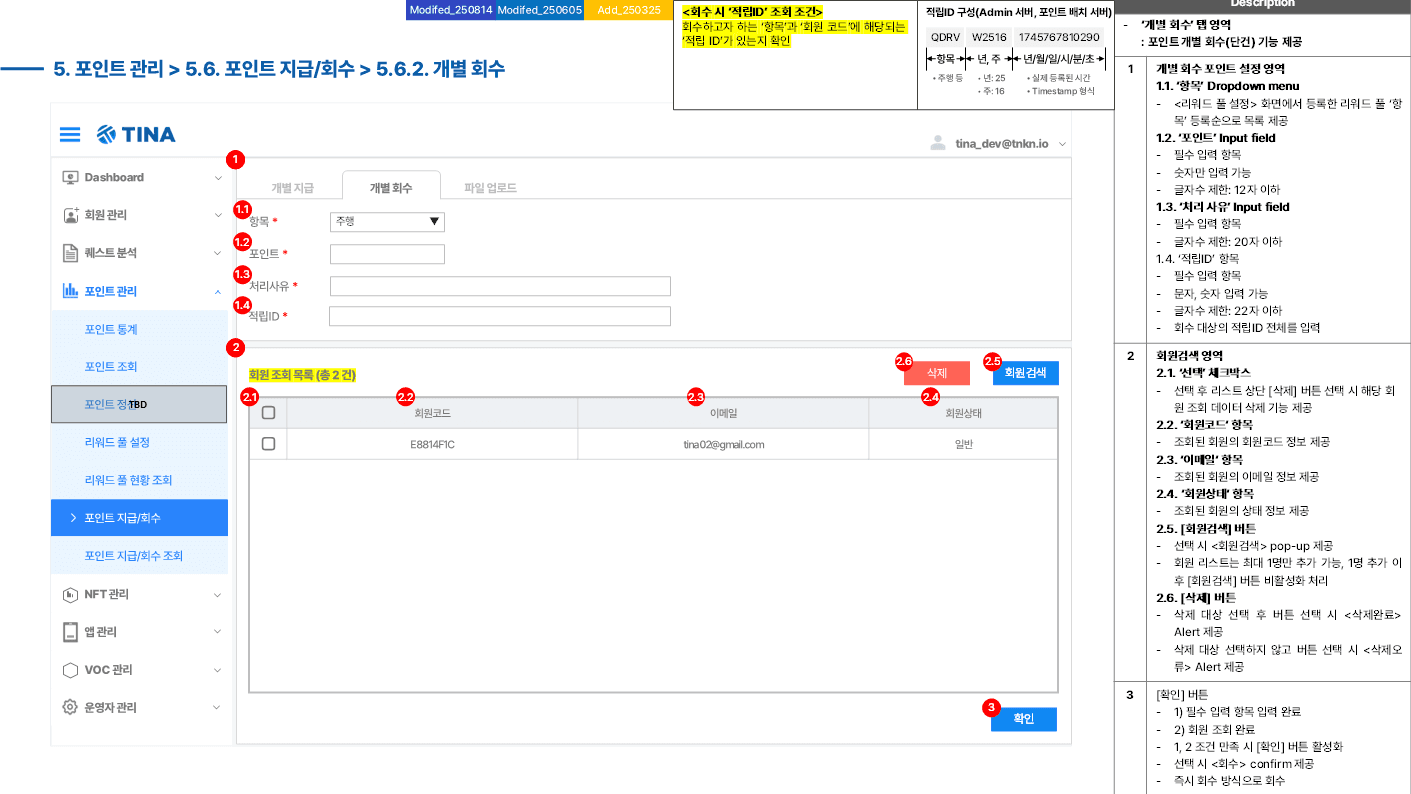
Task: Switch to the 개별 지급 tab
Action: [x=292, y=187]
